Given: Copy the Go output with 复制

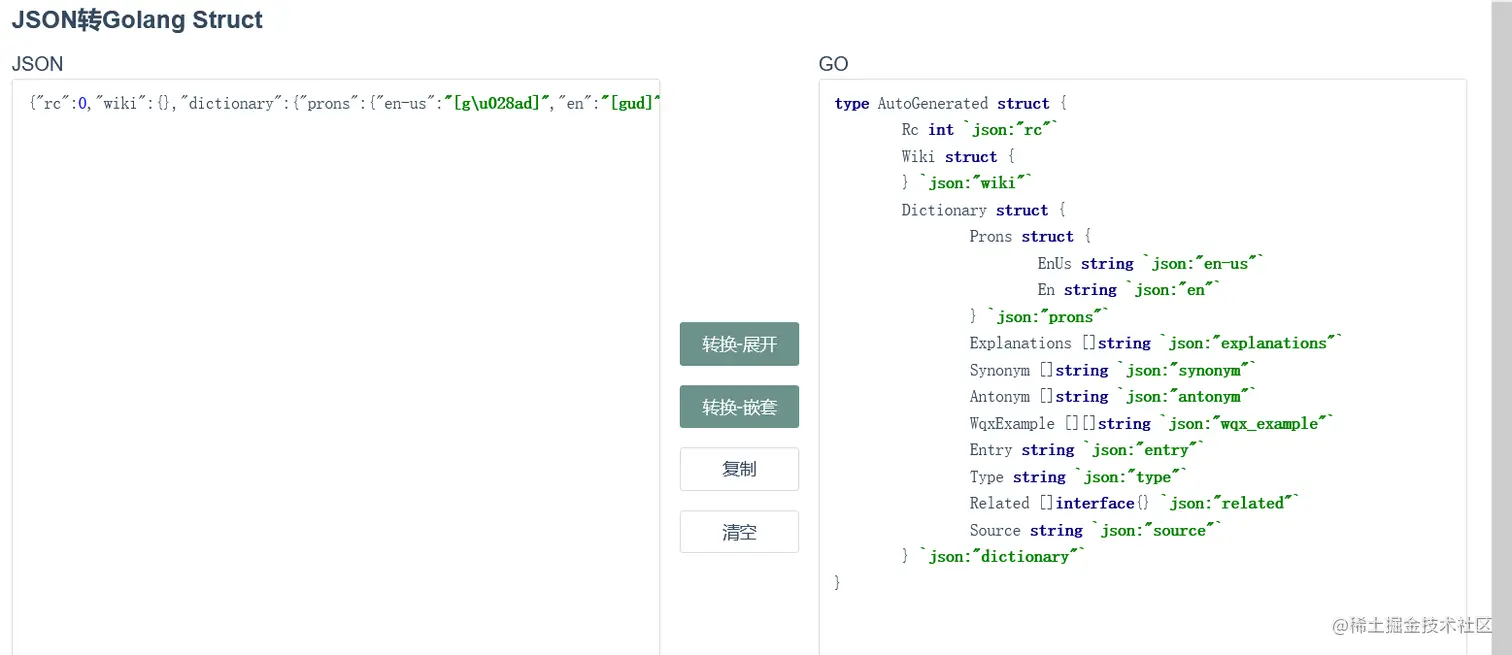Looking at the screenshot, I should pyautogui.click(x=739, y=469).
